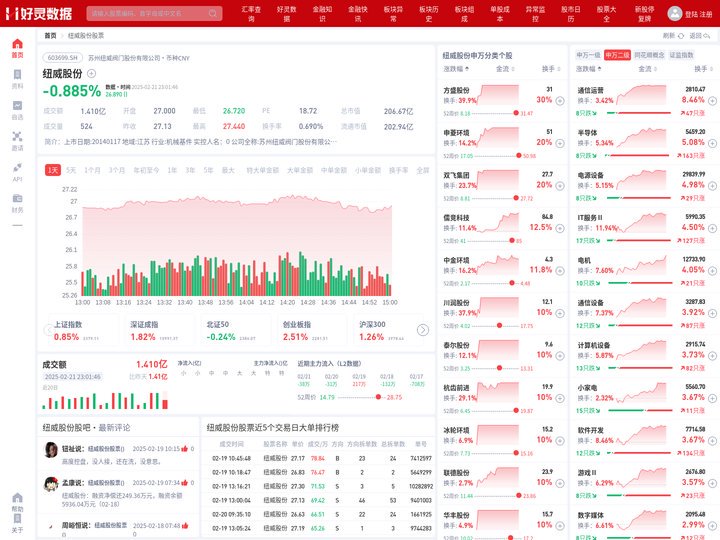Open 新股停复牌 top menu
Image resolution: width=720 pixels, height=540 pixels.
[645, 13]
